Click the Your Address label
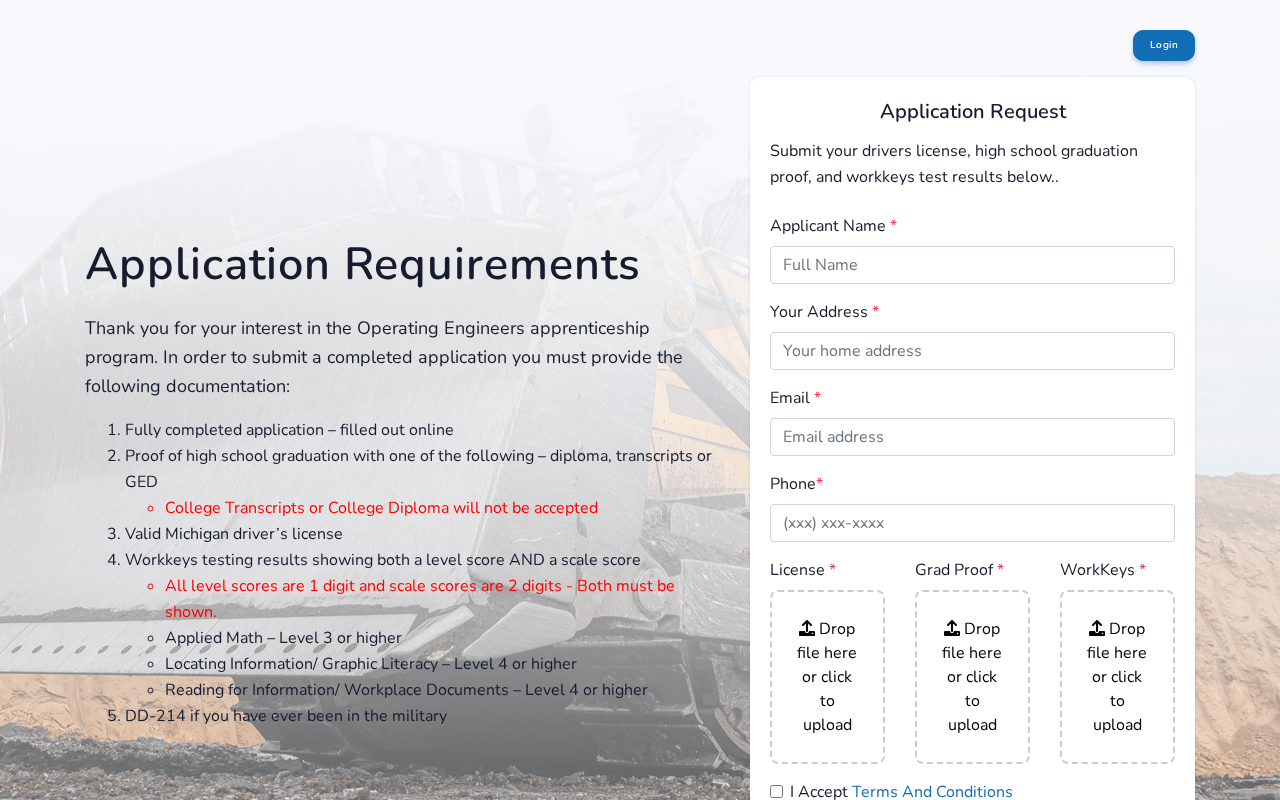Screen dimensions: 1280x800 818,312
